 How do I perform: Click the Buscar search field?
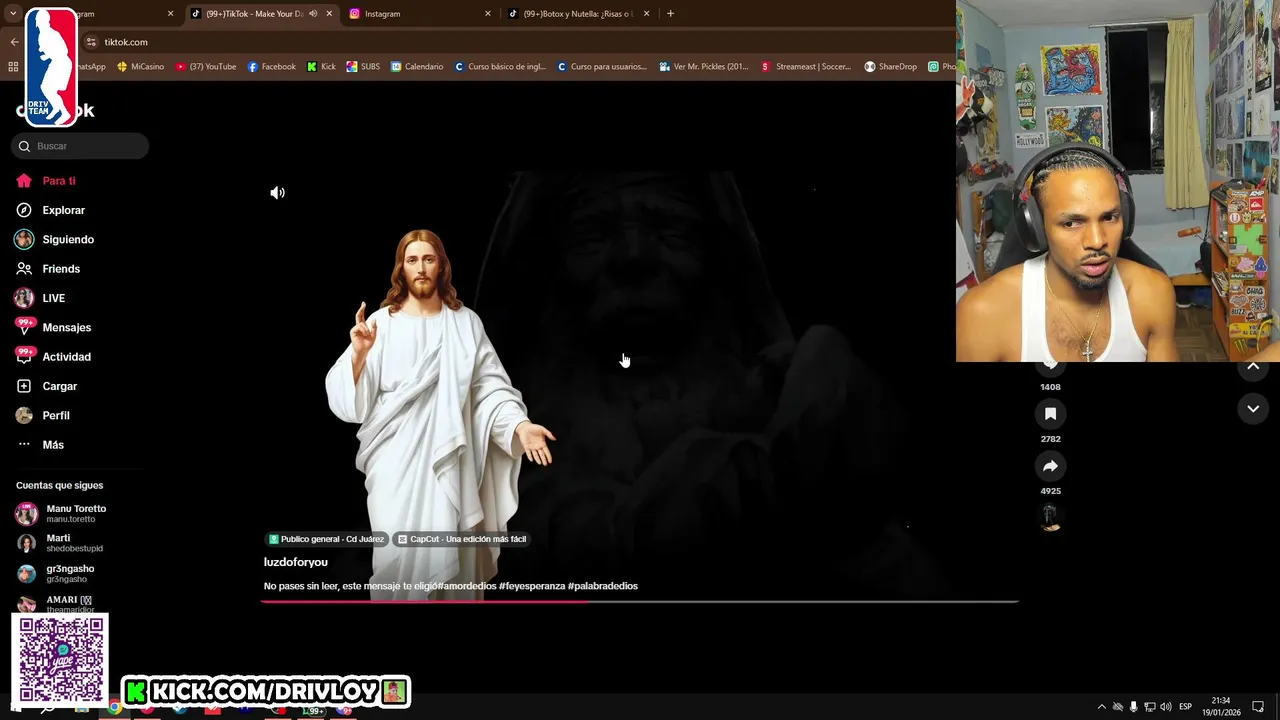coord(80,146)
